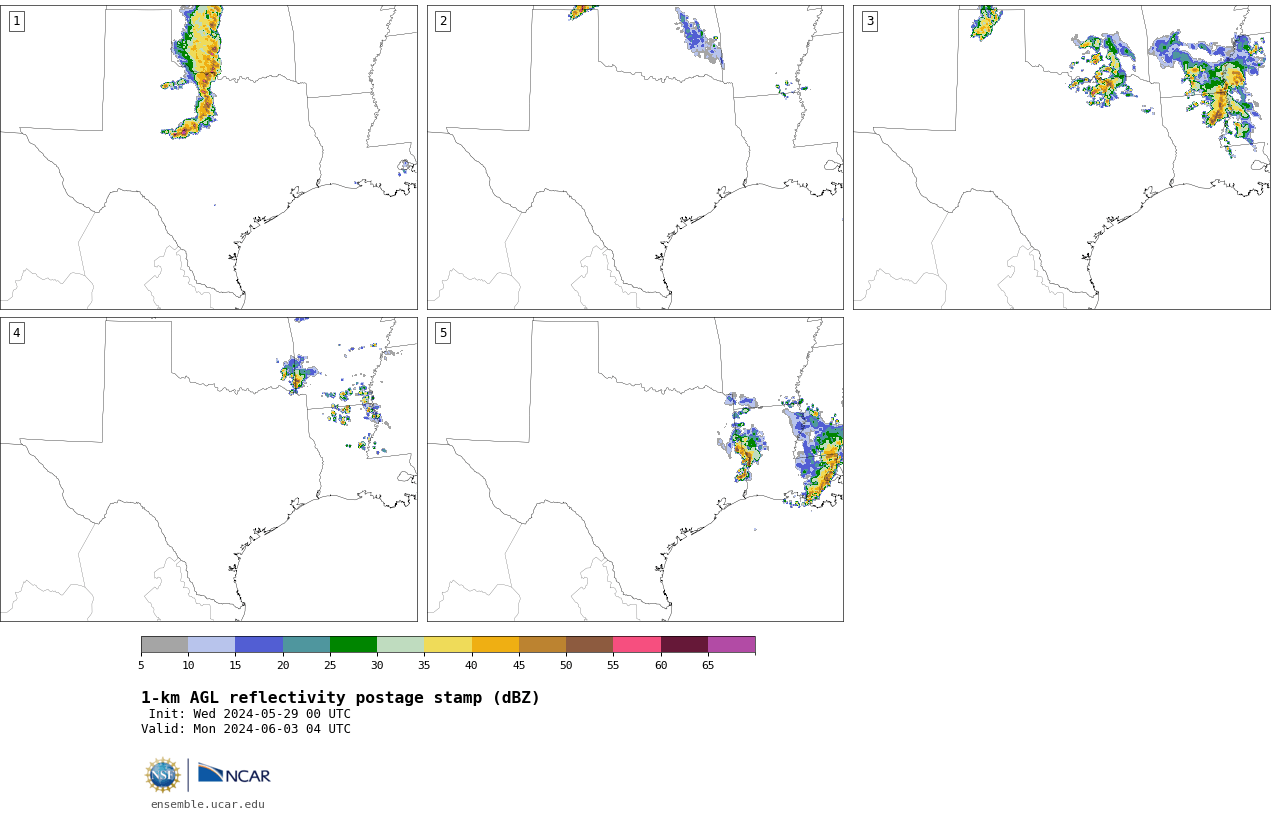
Task: Open ensemble member 4 reflectivity map
Action: 208,469
